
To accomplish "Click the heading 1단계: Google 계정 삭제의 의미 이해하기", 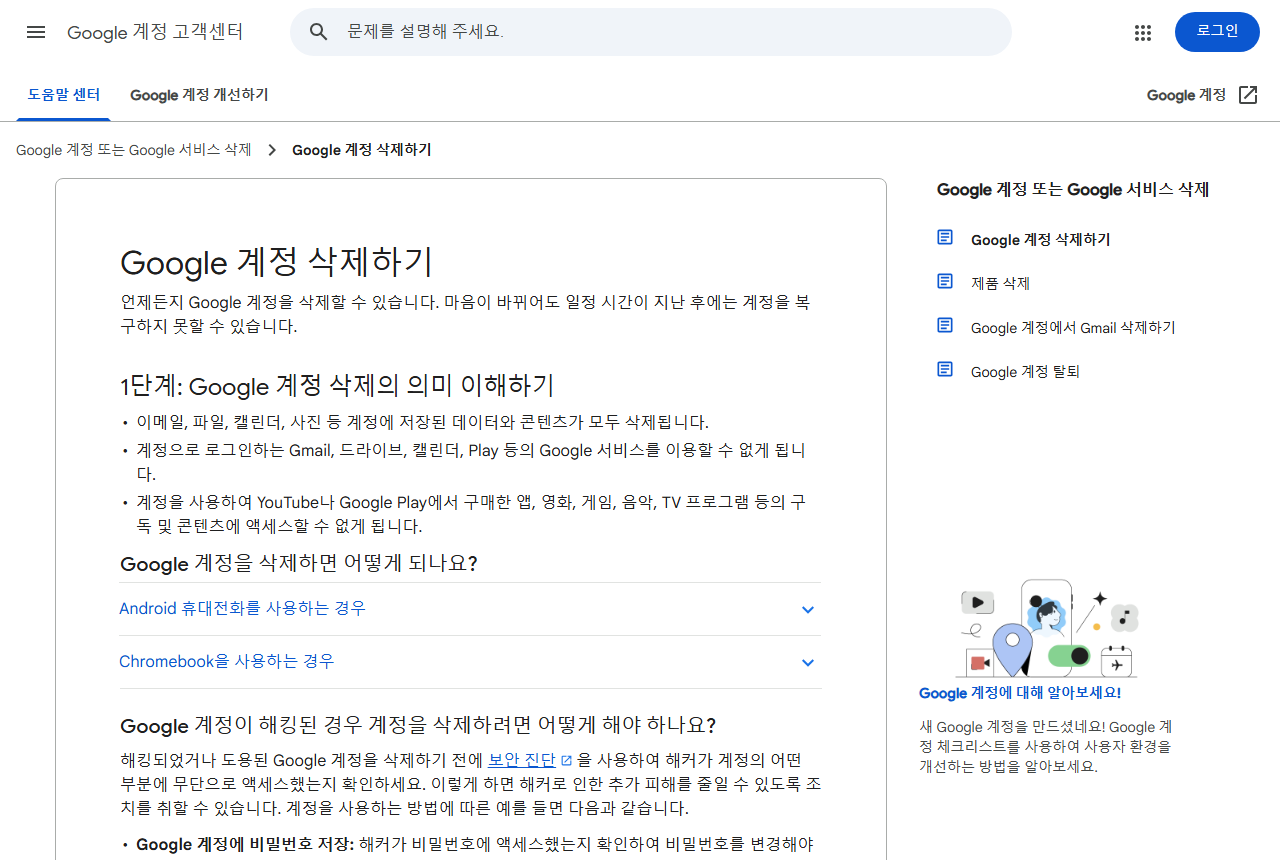I will pos(337,386).
